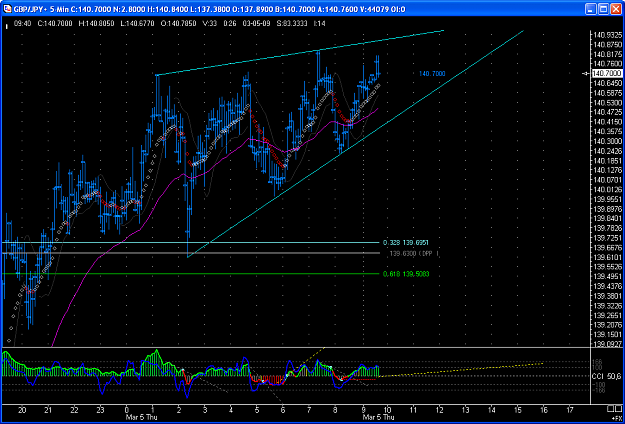This screenshot has width=625, height=424.
Task: Select the cyan 0.328 horizontal Fibonacci line
Action: [191, 242]
